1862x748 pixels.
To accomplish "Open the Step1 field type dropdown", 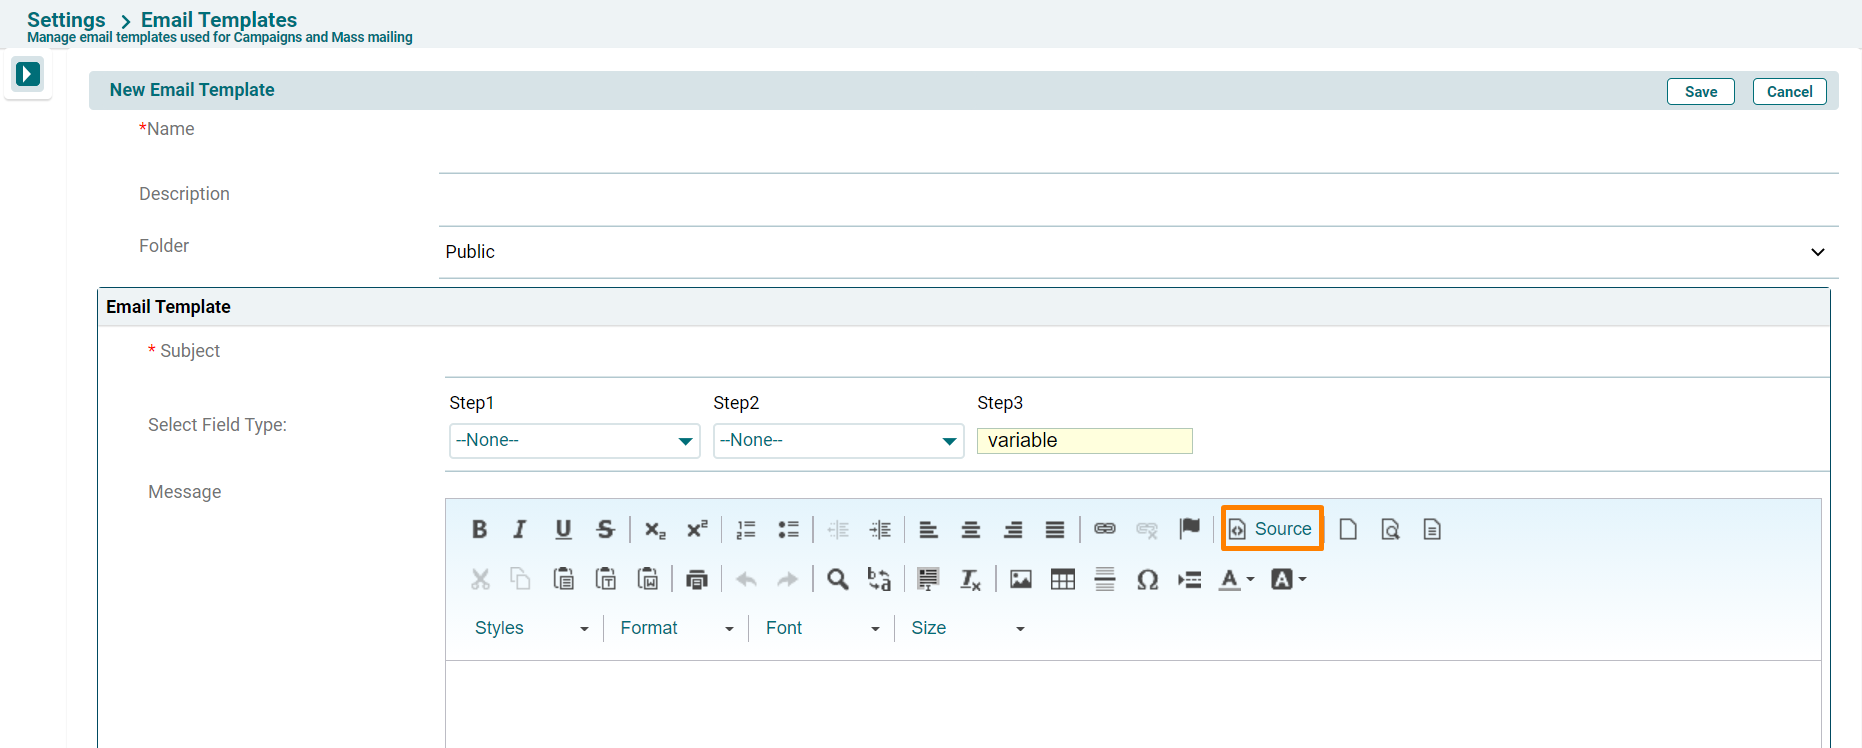I will (574, 441).
